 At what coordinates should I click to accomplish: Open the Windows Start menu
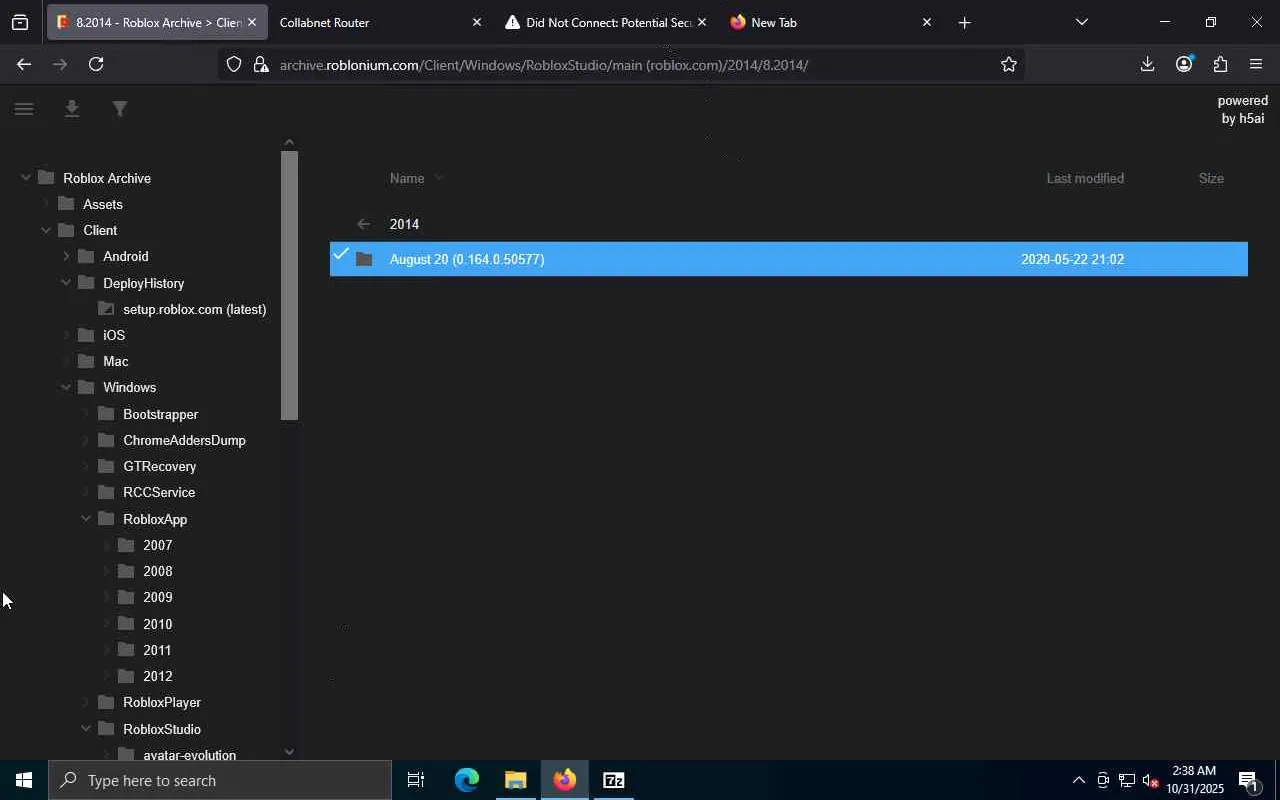pos(24,780)
